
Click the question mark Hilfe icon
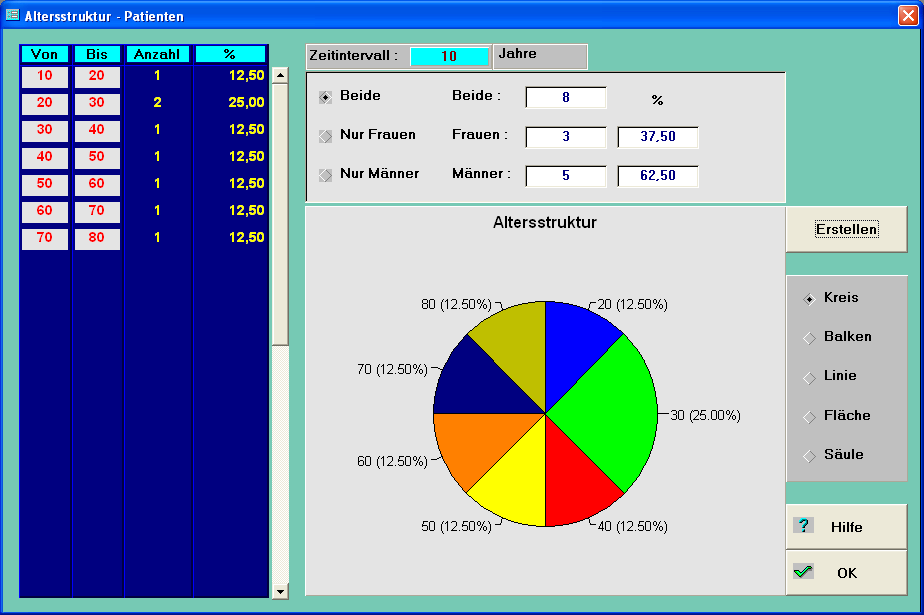(803, 526)
